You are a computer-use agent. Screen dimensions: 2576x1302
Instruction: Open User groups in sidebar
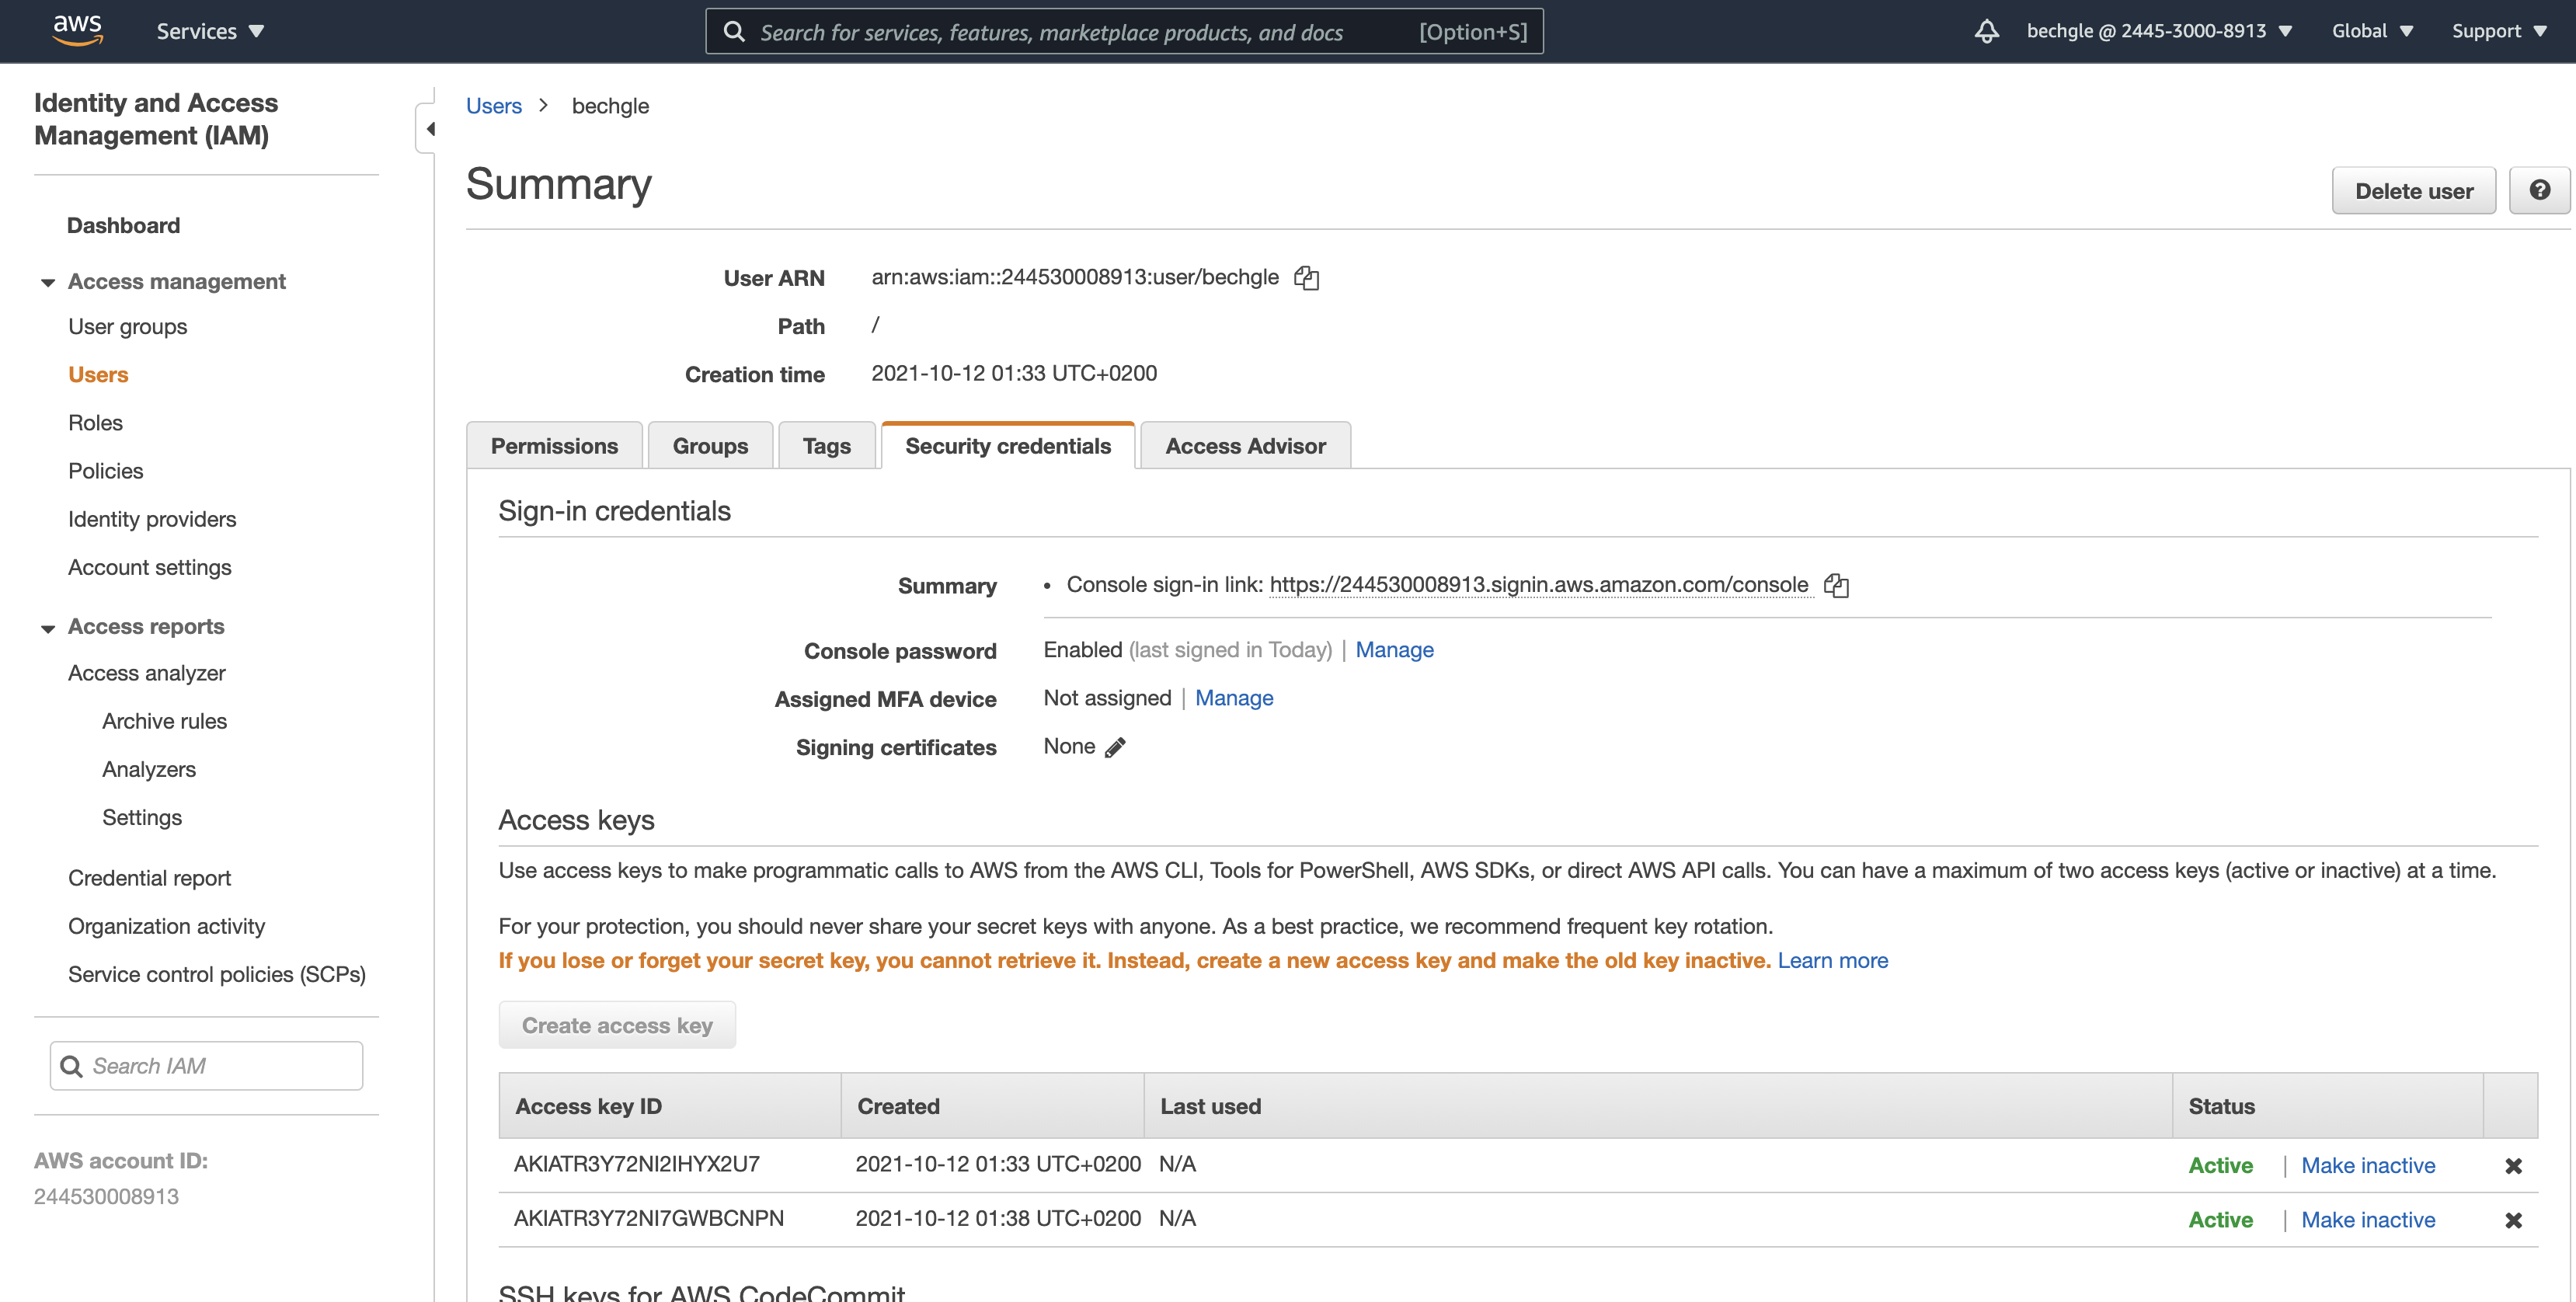(x=127, y=326)
